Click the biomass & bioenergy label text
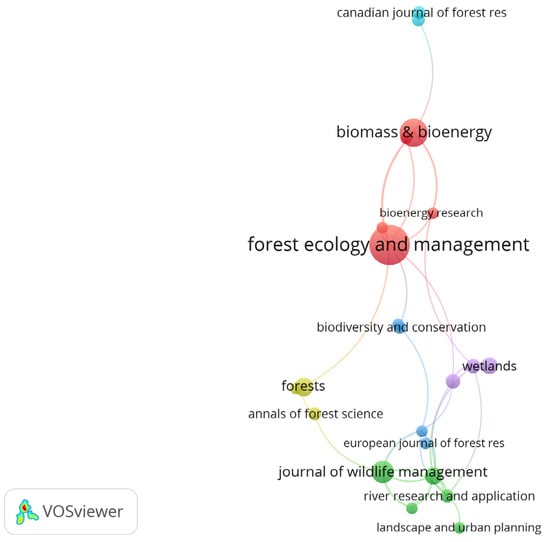The height and width of the screenshot is (542, 550). click(x=414, y=132)
